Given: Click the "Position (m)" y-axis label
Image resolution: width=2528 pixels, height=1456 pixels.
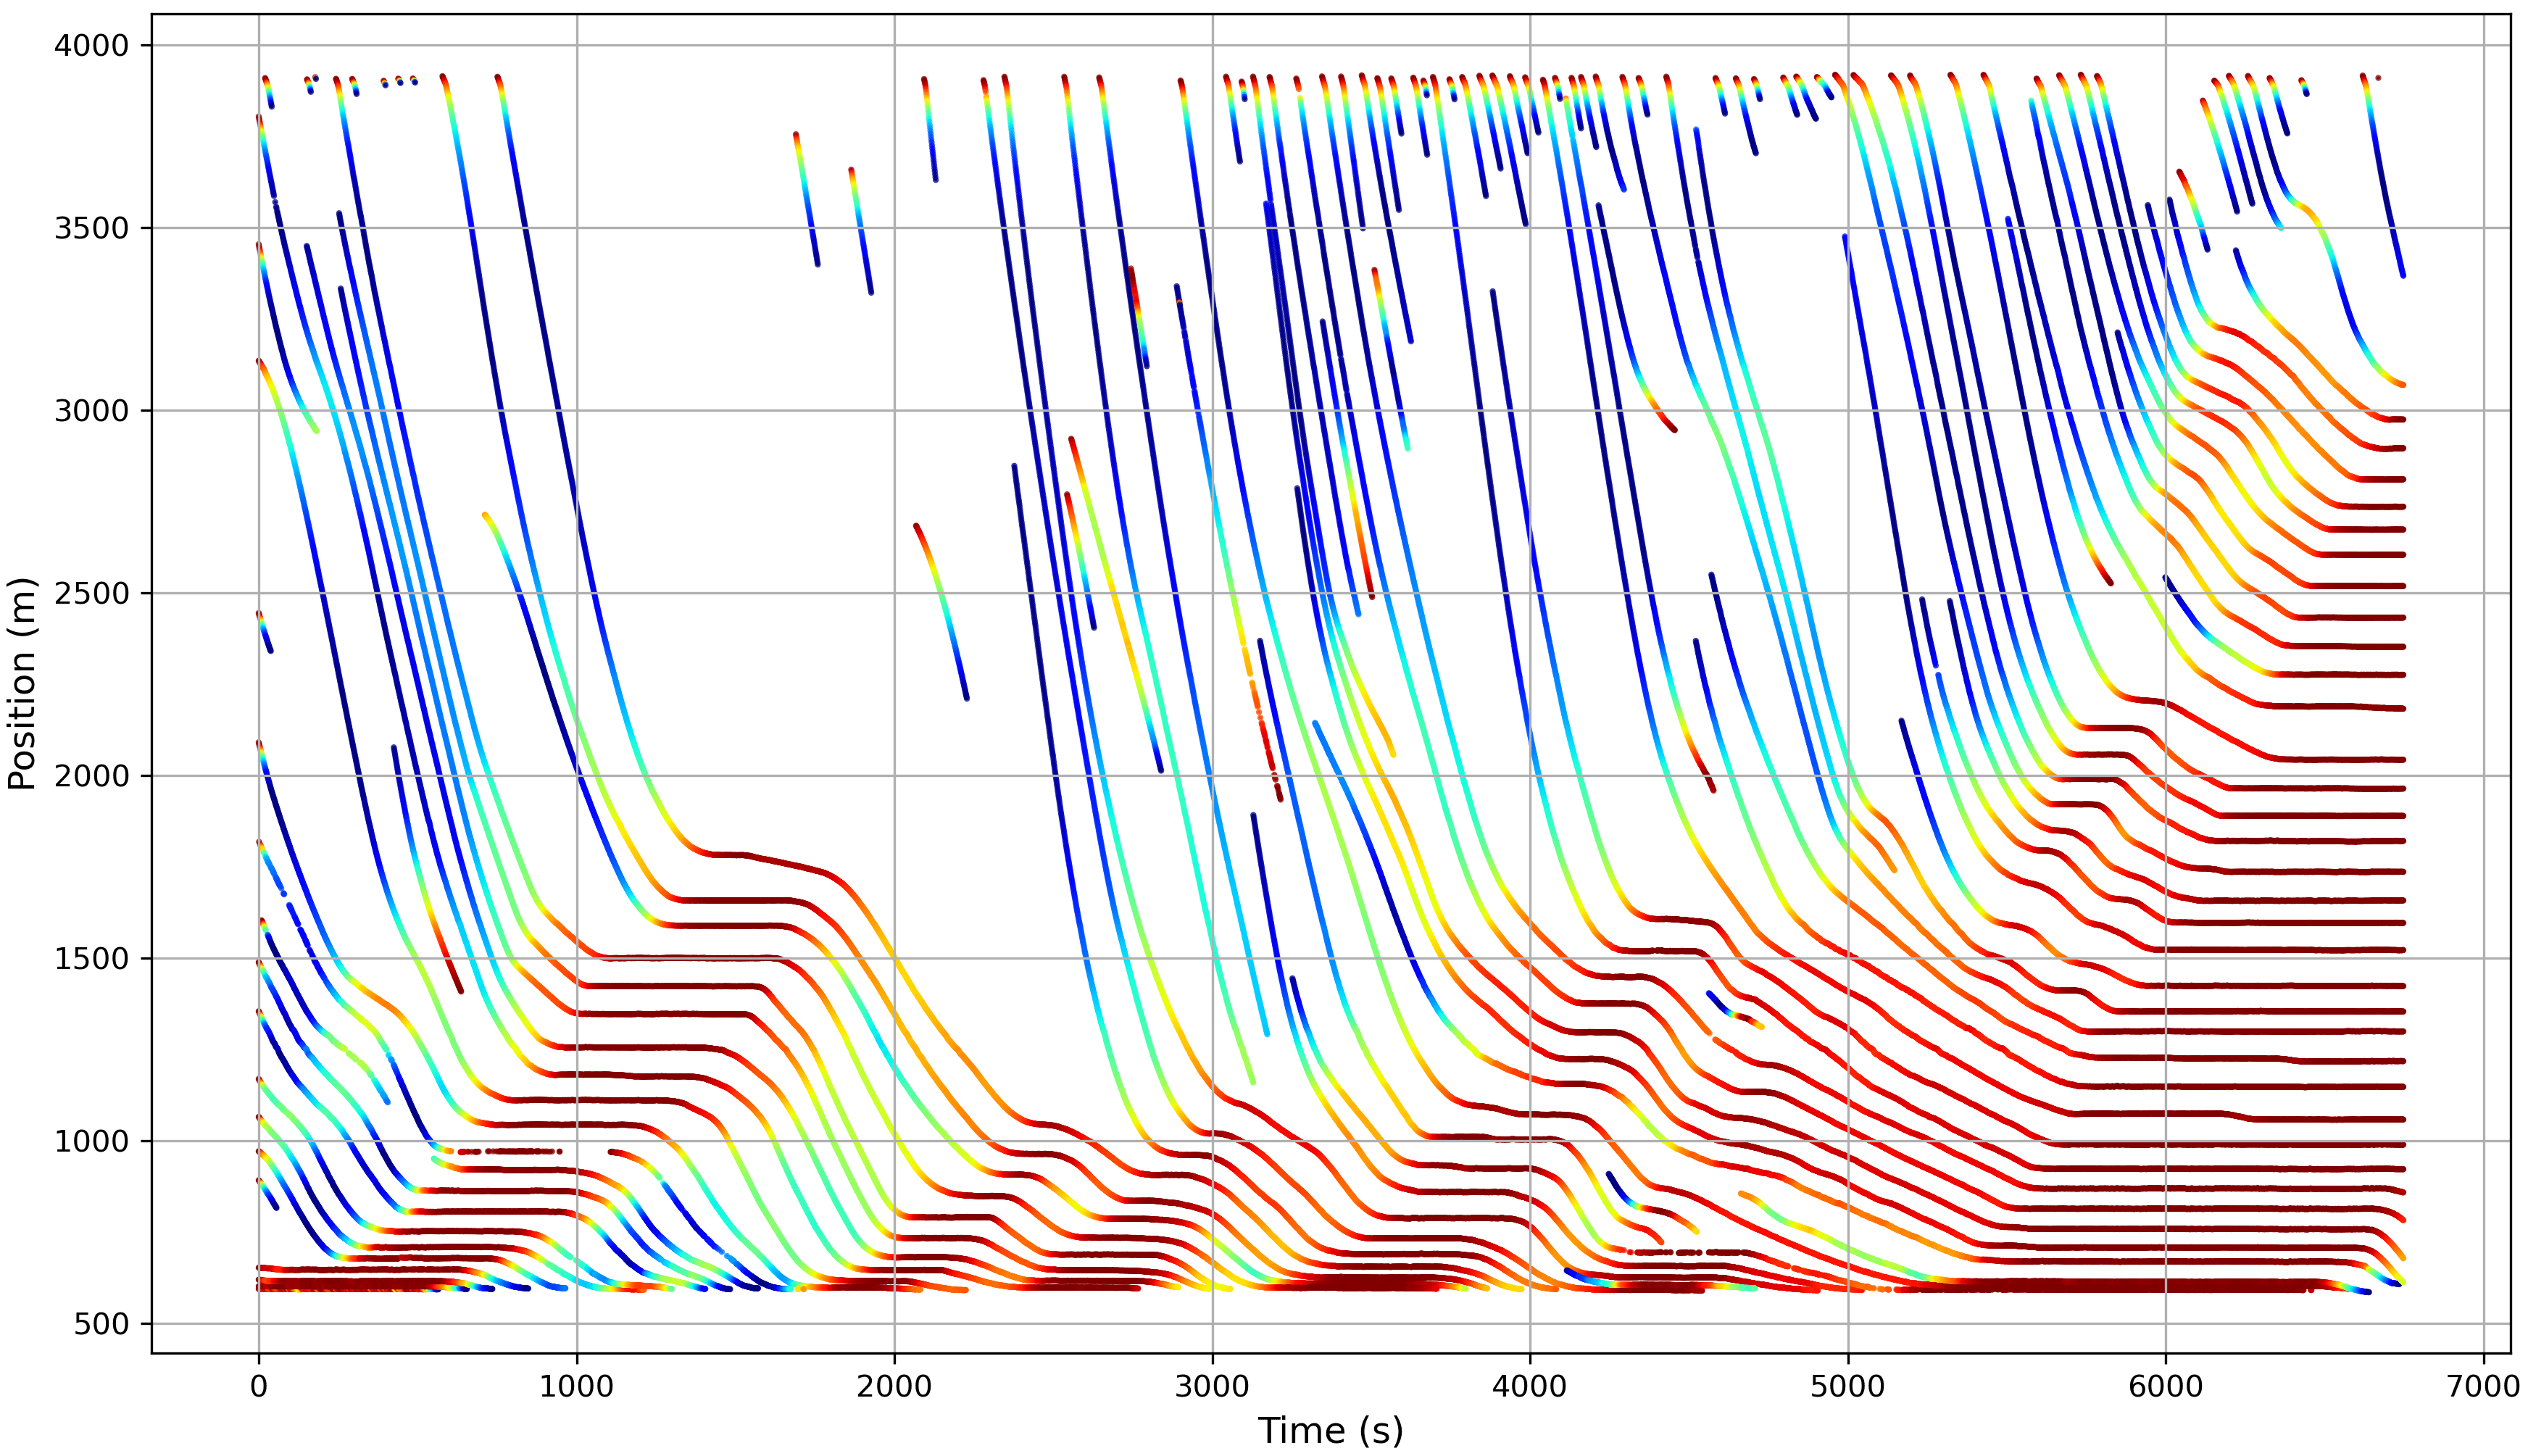Looking at the screenshot, I should pos(22,683).
